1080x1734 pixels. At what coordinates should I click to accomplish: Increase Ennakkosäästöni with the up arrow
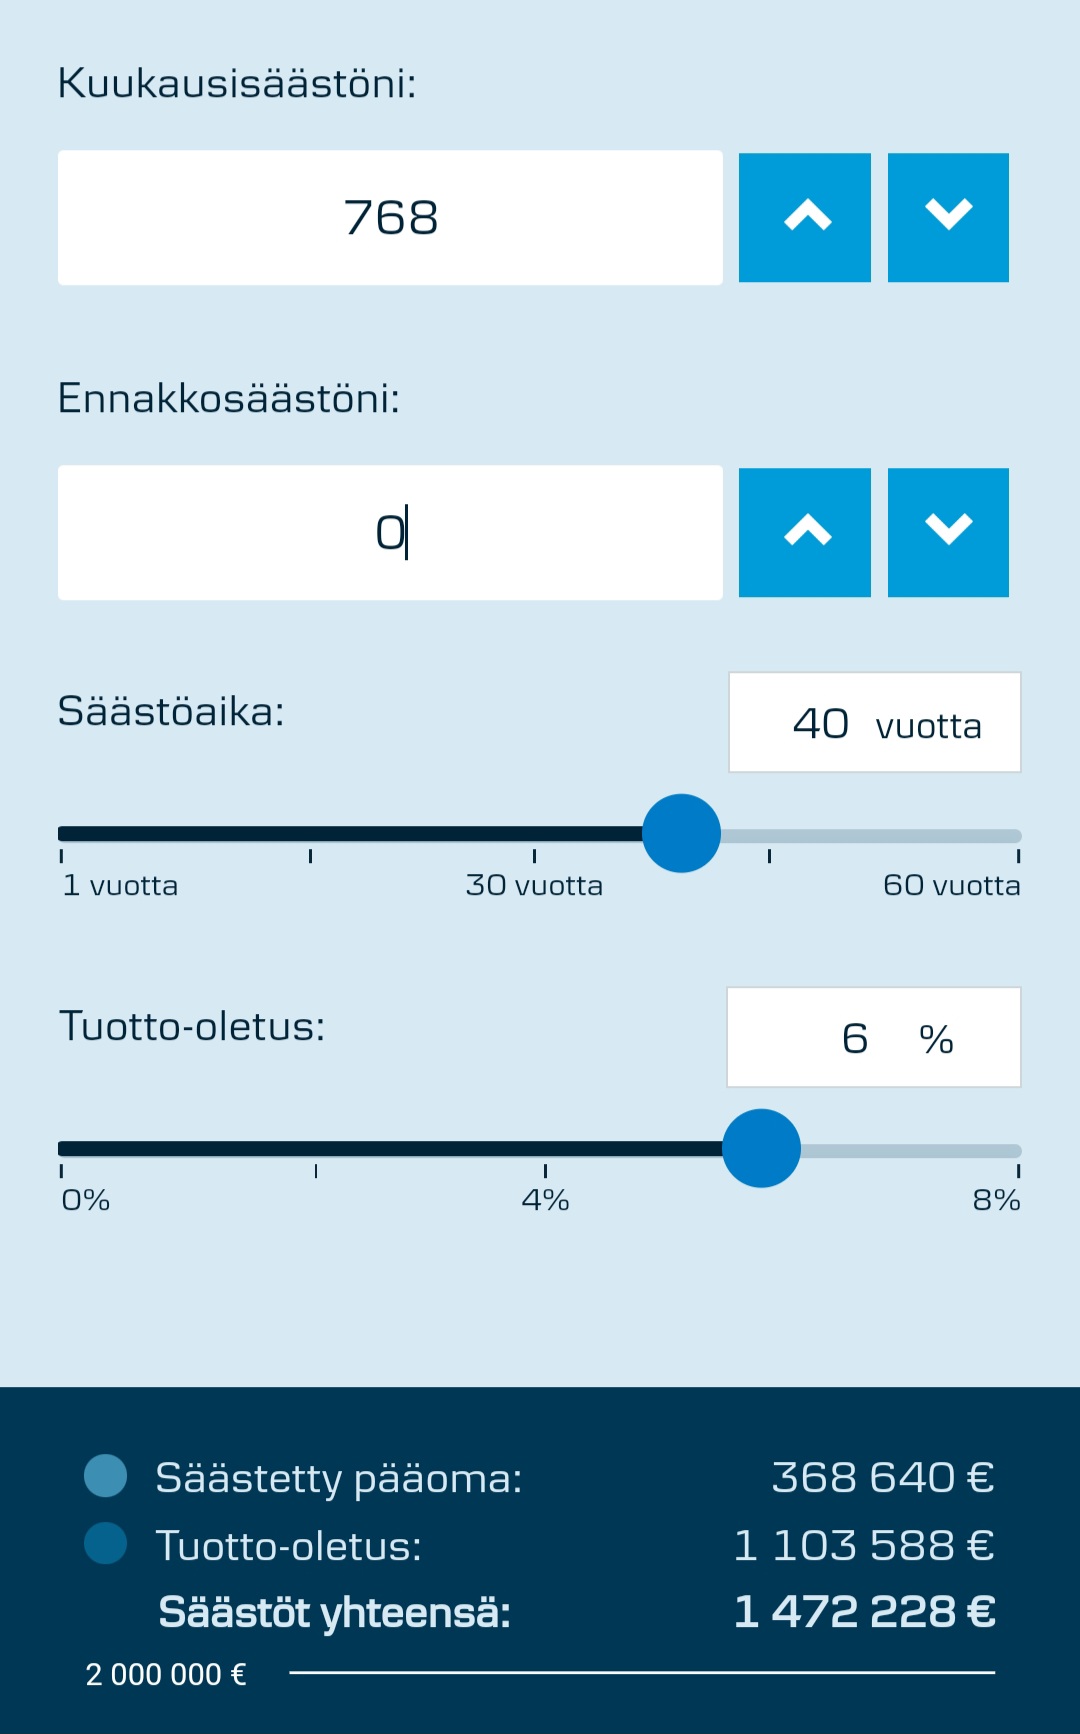804,532
